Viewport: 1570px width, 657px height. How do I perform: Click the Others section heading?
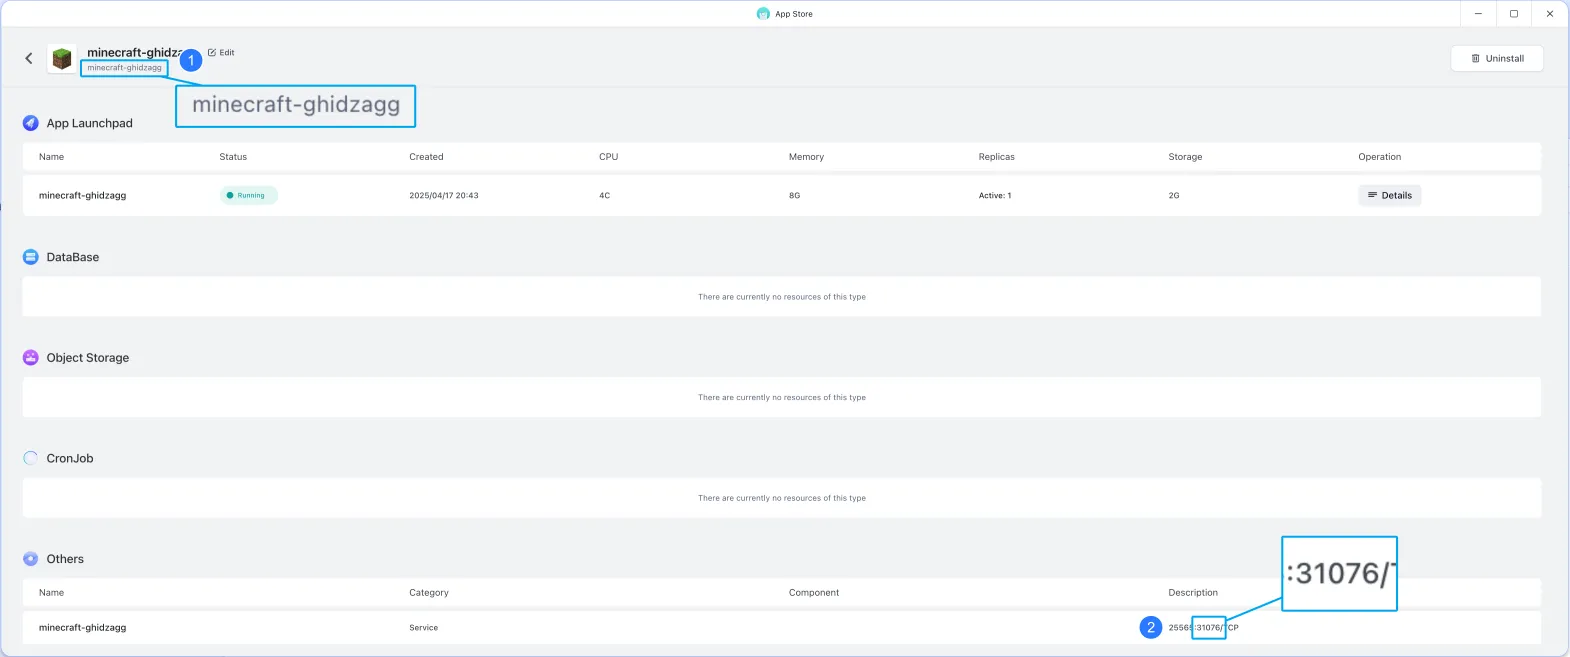(65, 559)
